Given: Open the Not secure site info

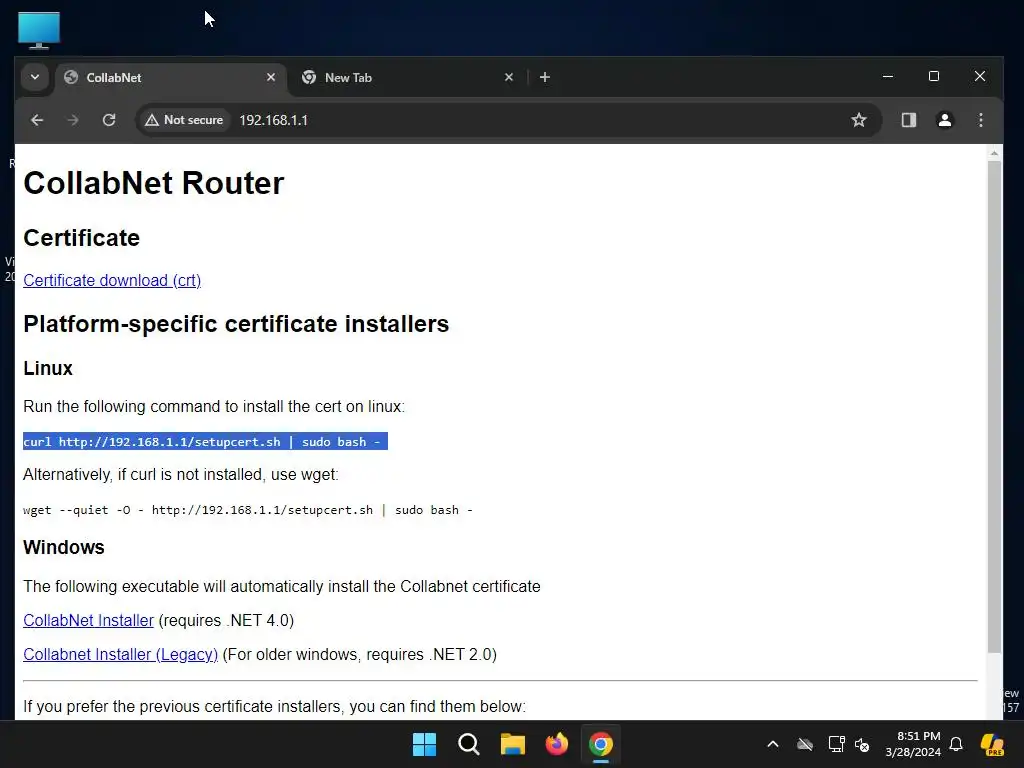Looking at the screenshot, I should (185, 120).
